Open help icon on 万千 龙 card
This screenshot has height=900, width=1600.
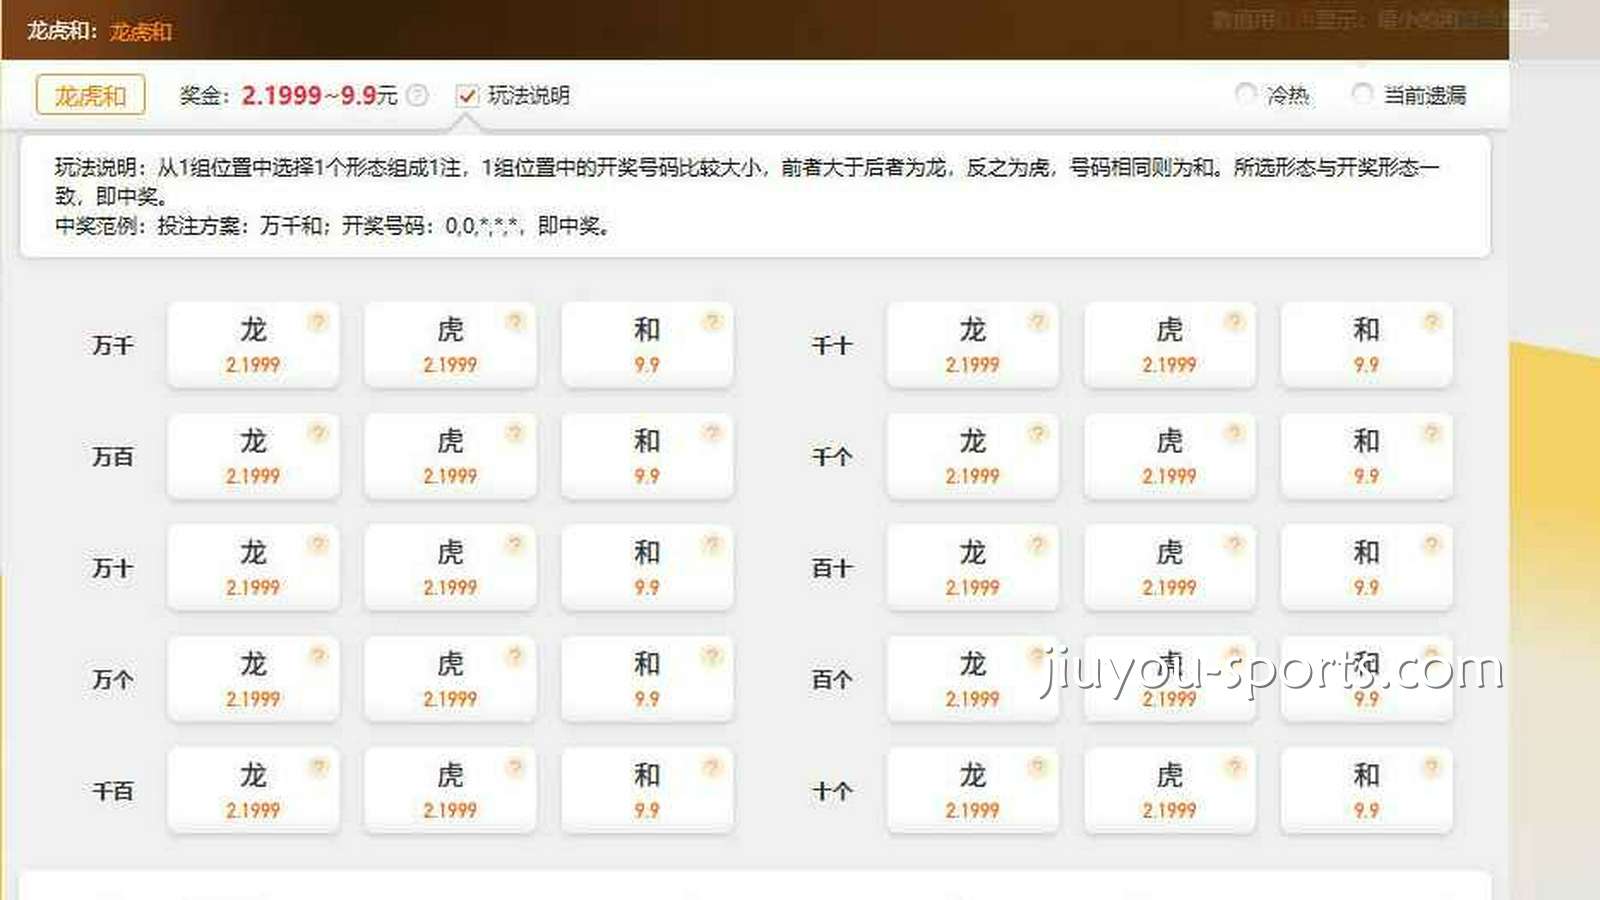pyautogui.click(x=318, y=321)
